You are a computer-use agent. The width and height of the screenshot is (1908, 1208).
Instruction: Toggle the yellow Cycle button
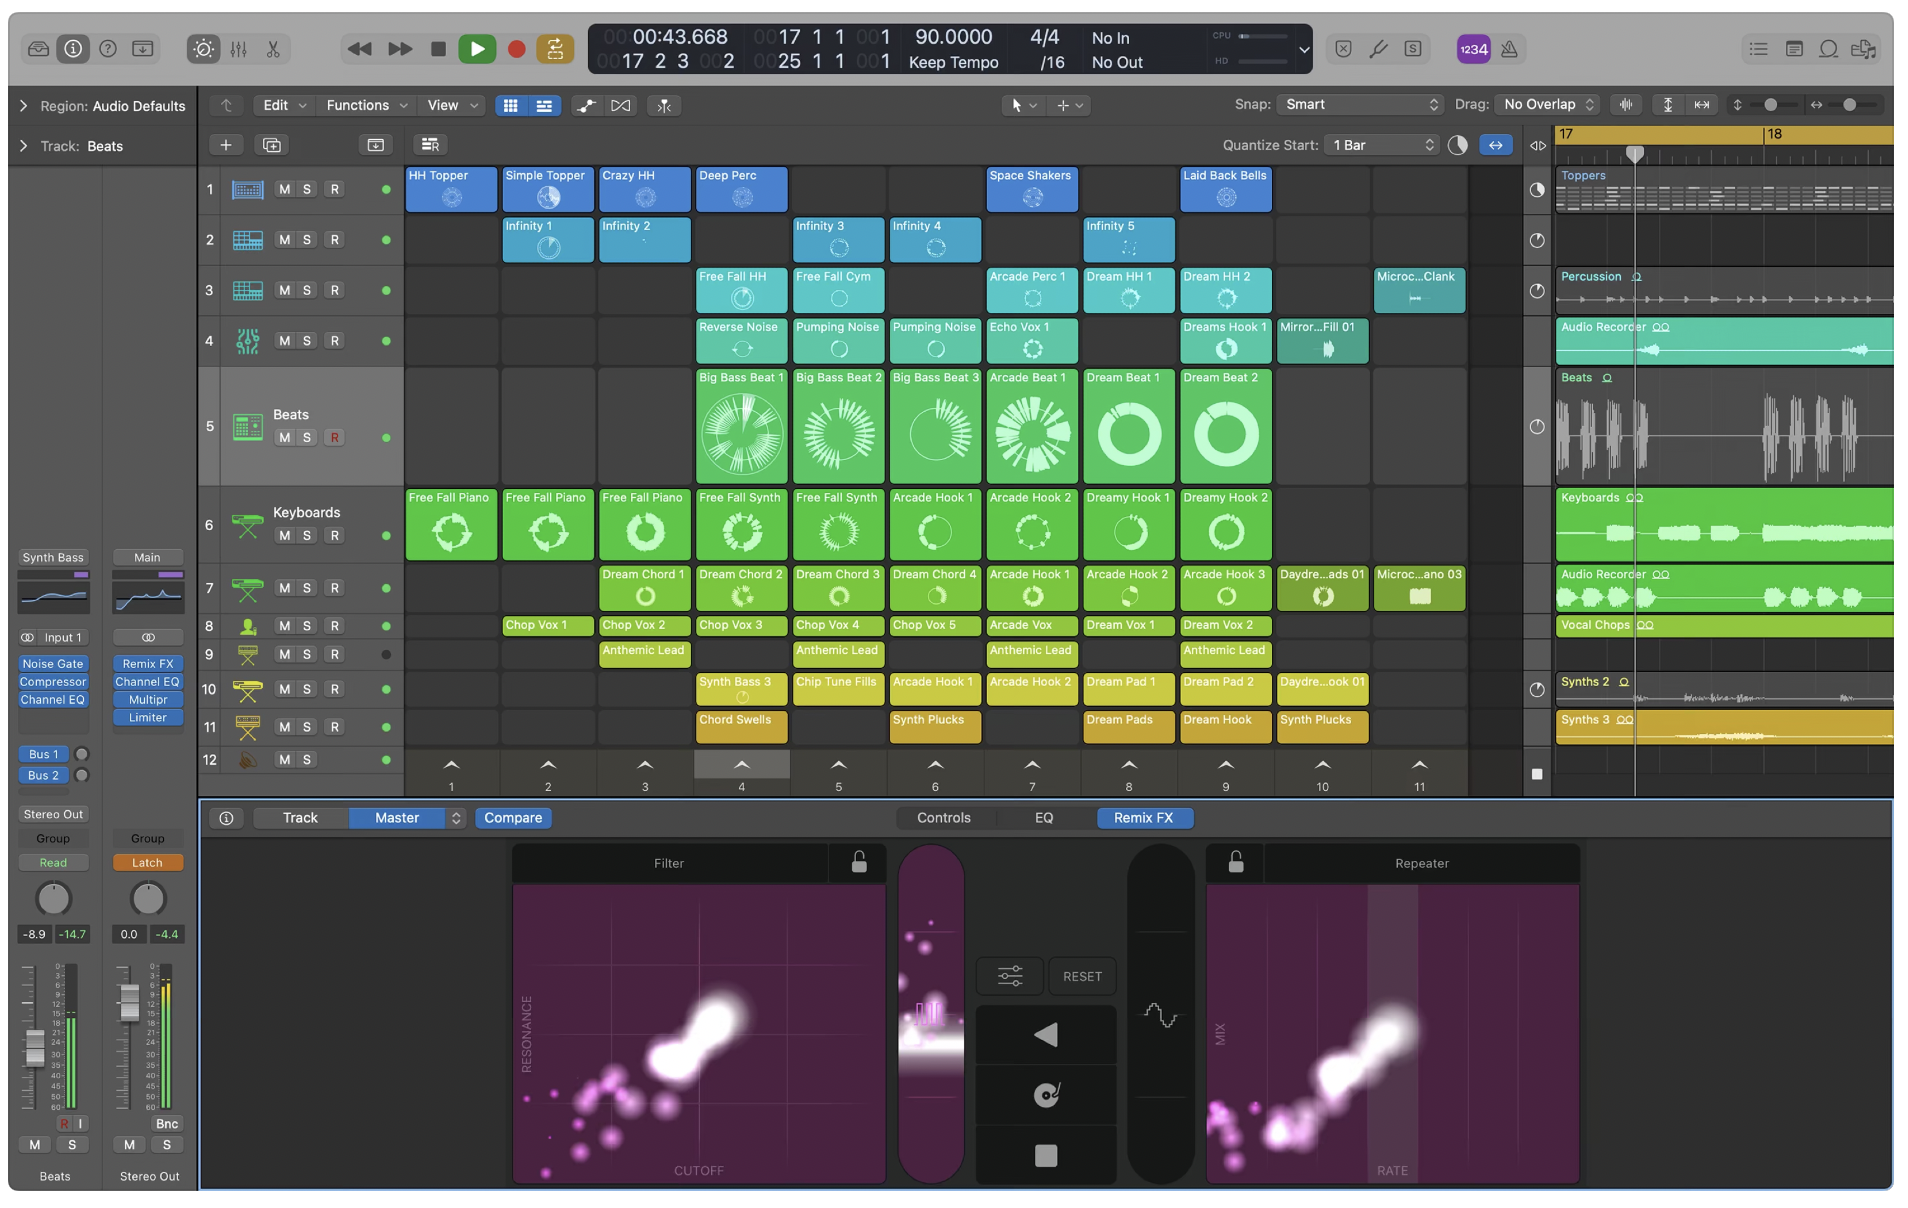click(x=555, y=49)
